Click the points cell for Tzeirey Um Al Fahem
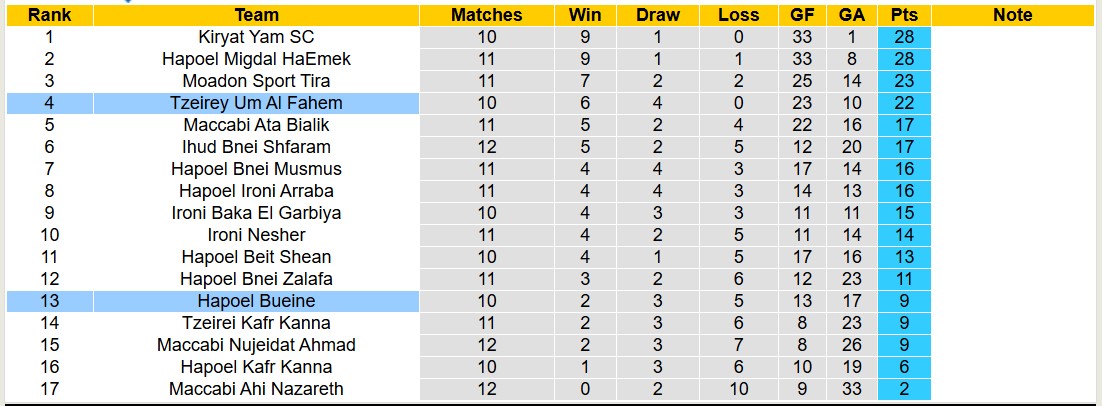 904,103
